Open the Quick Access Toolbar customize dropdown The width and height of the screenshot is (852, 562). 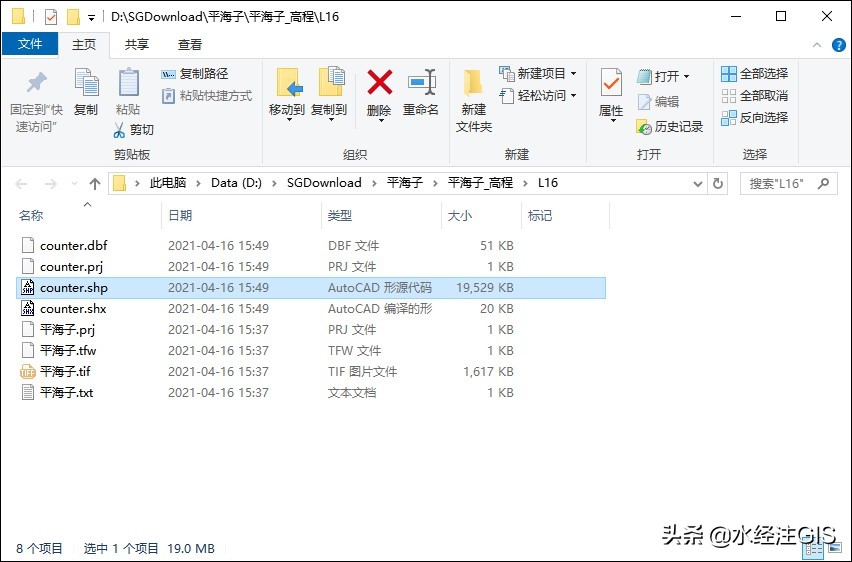click(x=91, y=18)
